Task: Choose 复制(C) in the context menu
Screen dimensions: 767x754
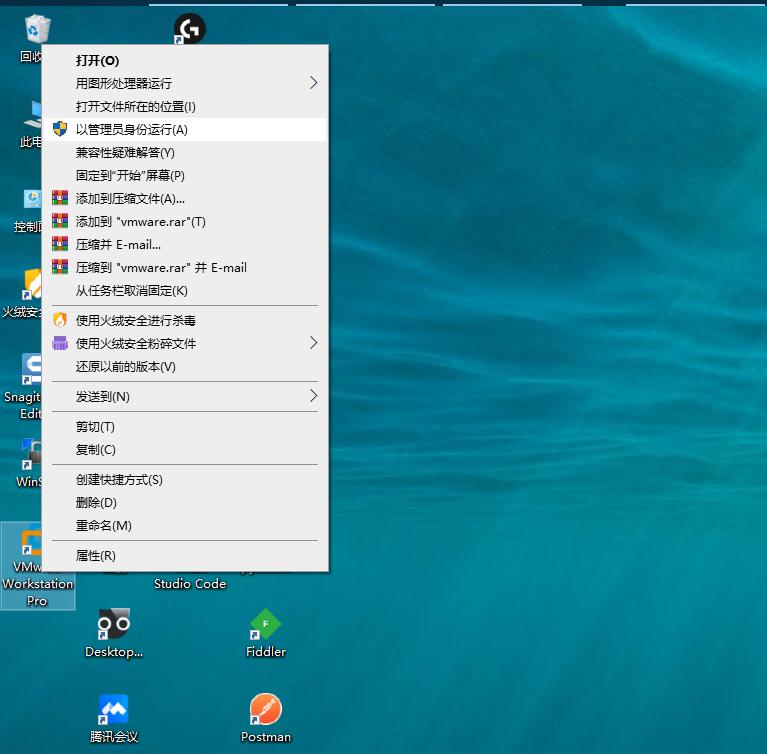Action: coord(185,449)
